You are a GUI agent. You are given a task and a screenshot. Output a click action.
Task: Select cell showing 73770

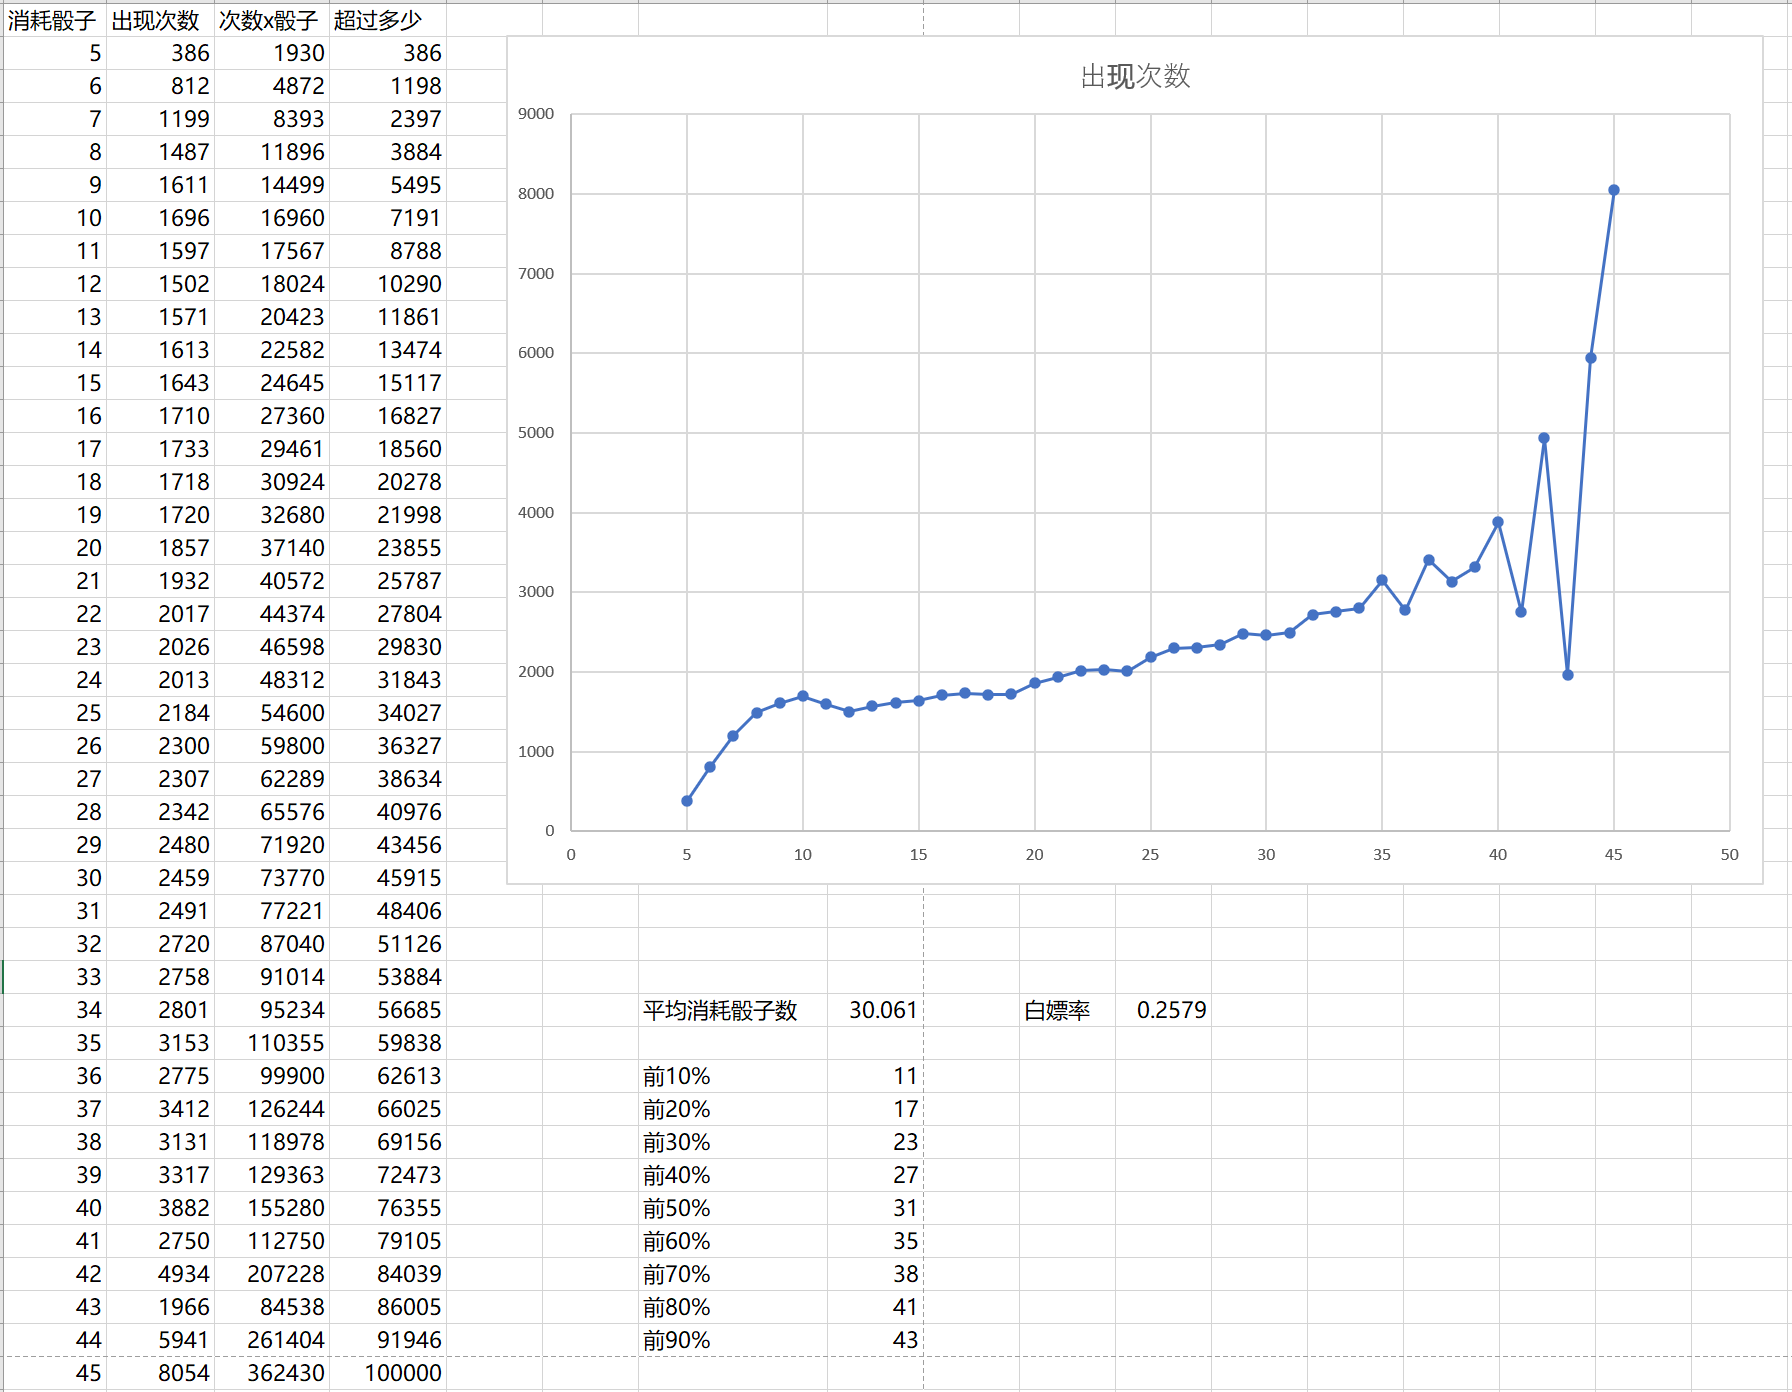(271, 878)
